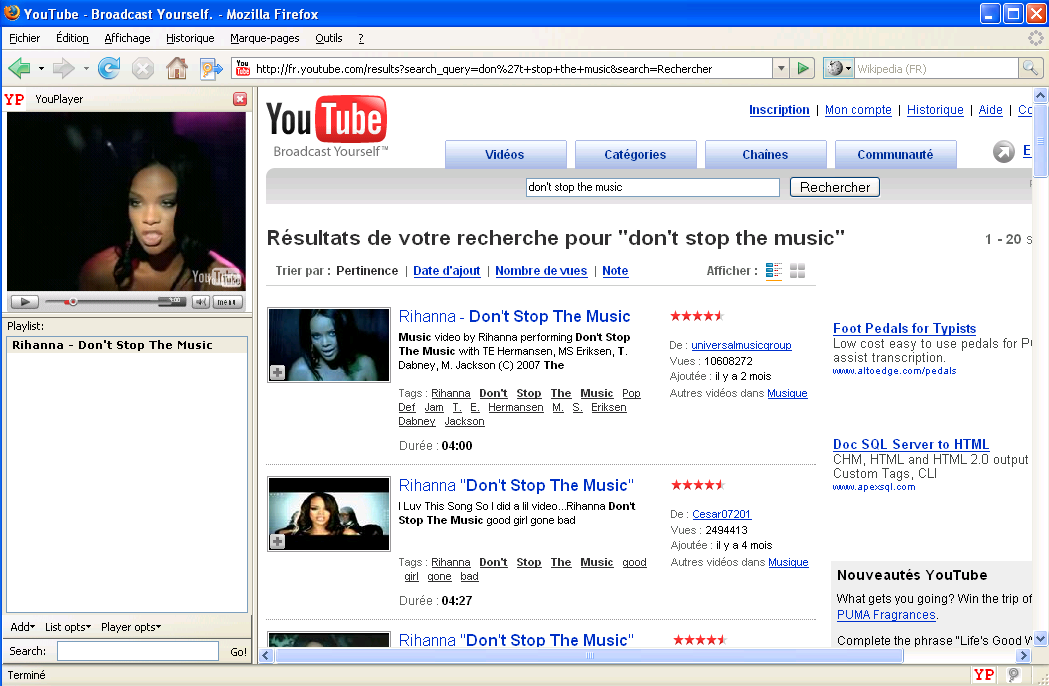This screenshot has height=686, width=1049.
Task: Open the forward button history dropdown
Action: click(86, 68)
